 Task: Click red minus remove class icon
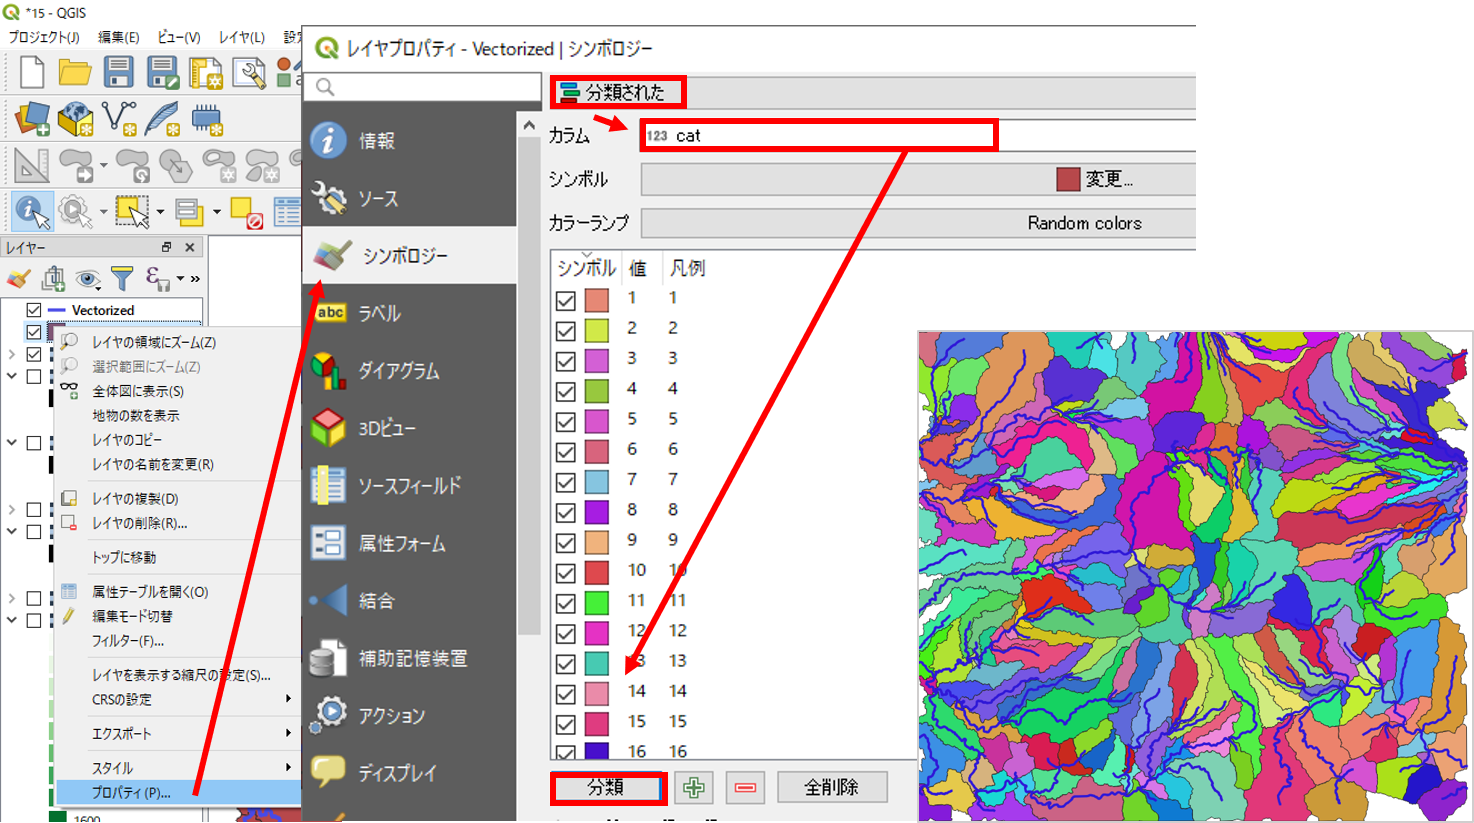click(745, 788)
